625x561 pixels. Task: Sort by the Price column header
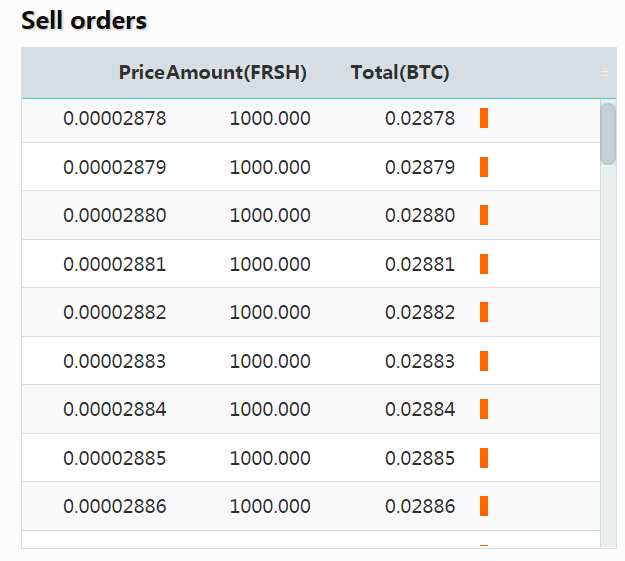point(141,73)
